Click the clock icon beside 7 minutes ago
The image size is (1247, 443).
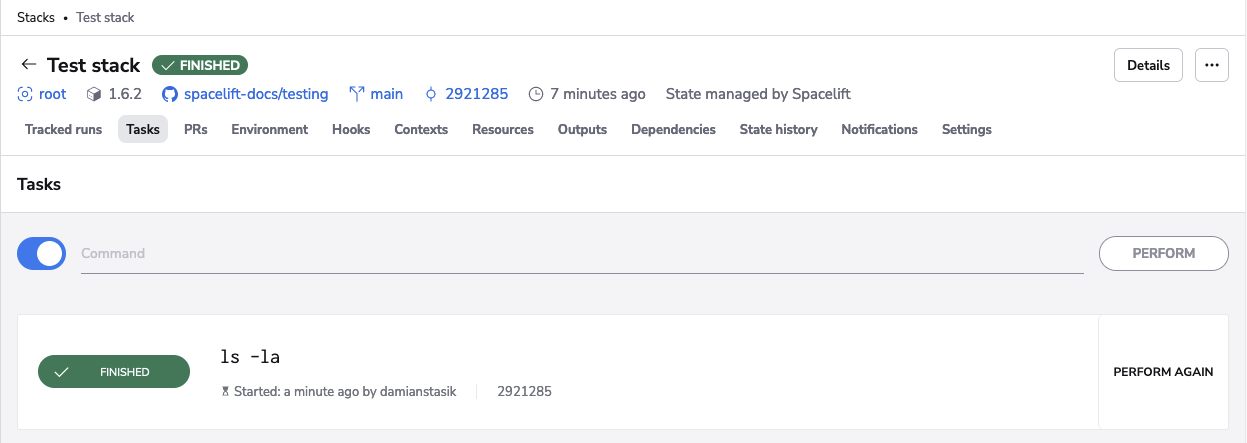pyautogui.click(x=536, y=94)
